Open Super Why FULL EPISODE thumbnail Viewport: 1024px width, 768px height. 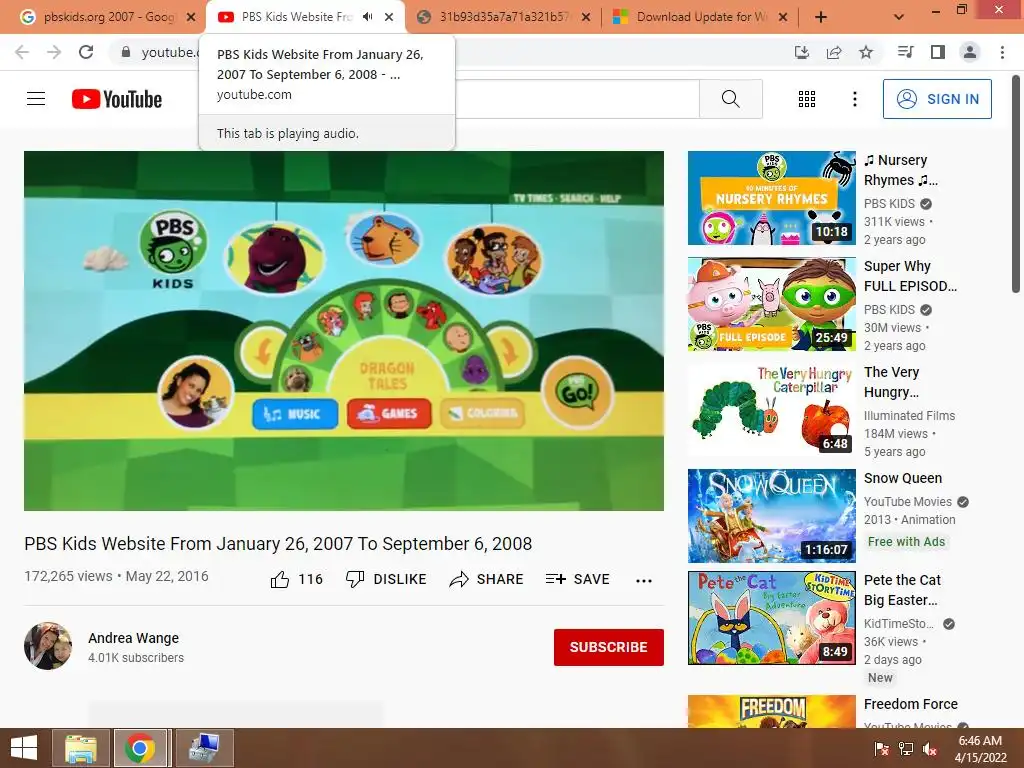pyautogui.click(x=771, y=304)
